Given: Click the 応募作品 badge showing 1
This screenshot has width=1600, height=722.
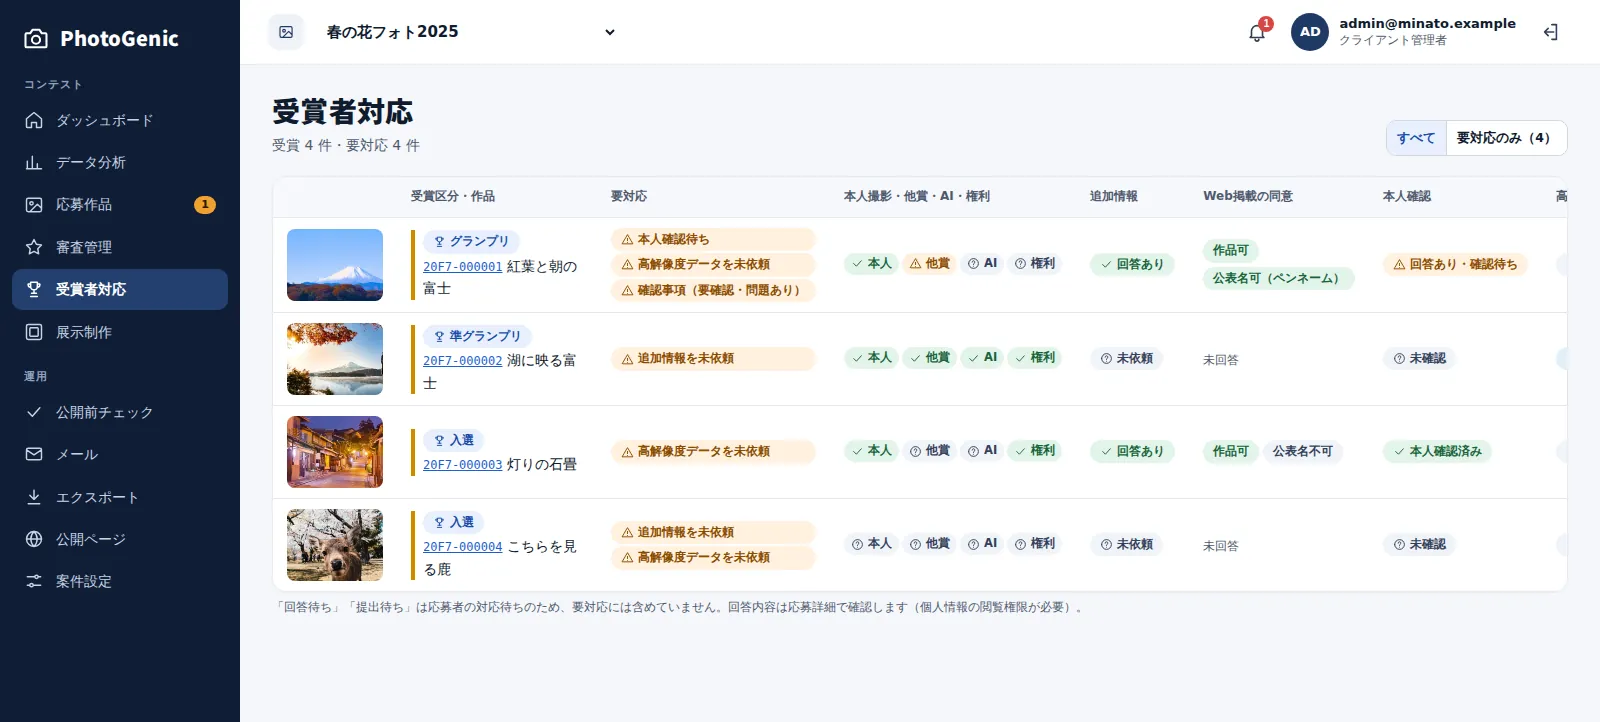Looking at the screenshot, I should click(x=205, y=204).
